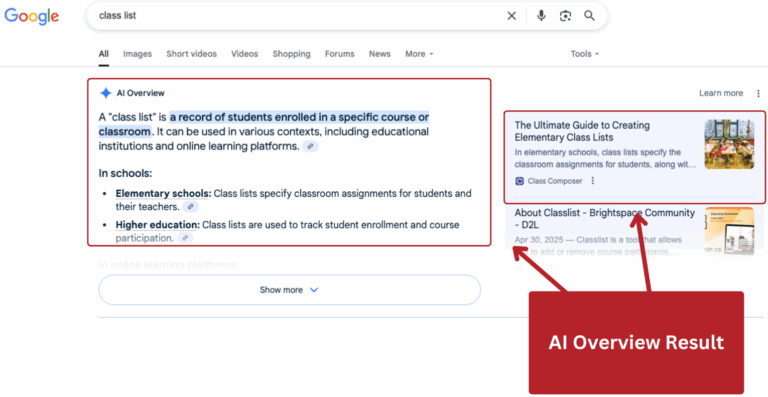Expand the More search category dropdown
Image resolution: width=768 pixels, height=397 pixels.
point(419,54)
